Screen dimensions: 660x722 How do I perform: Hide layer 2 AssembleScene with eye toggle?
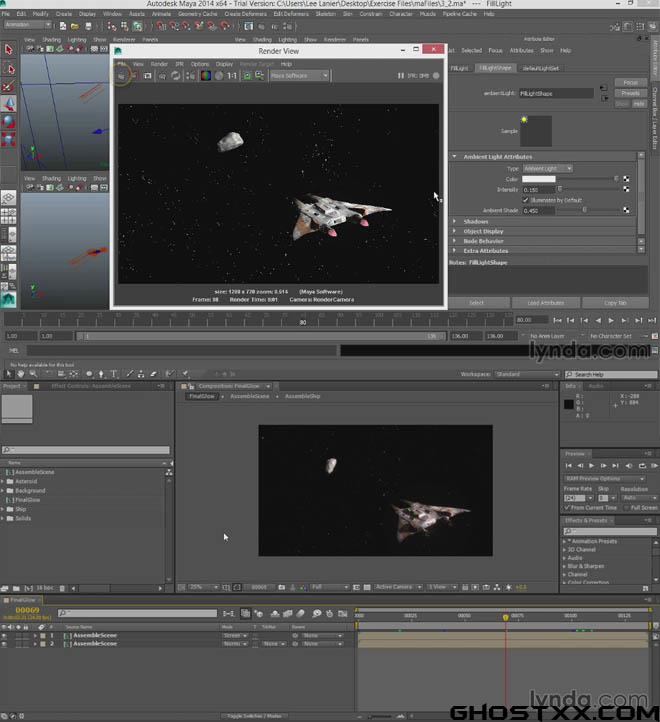tap(4, 644)
